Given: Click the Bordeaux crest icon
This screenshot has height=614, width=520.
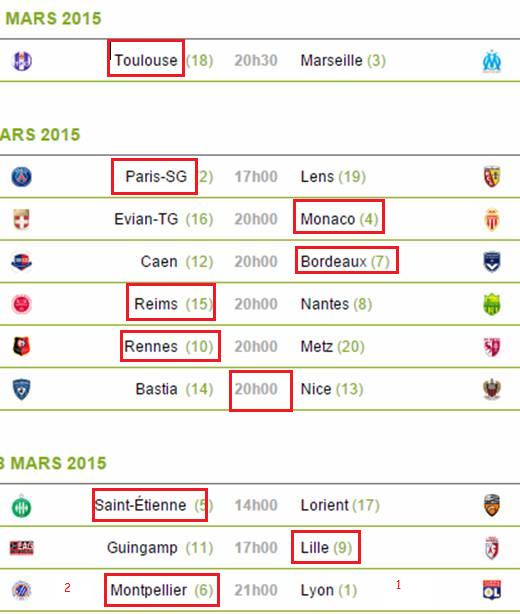Looking at the screenshot, I should pyautogui.click(x=492, y=262).
